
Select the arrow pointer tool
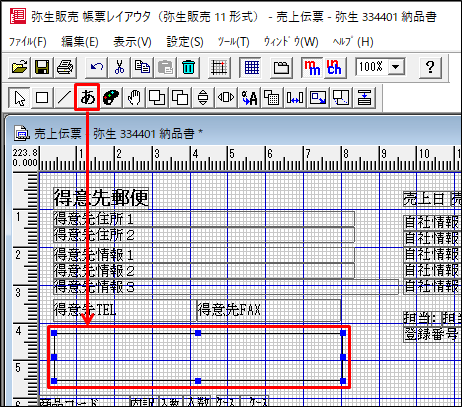[x=19, y=98]
